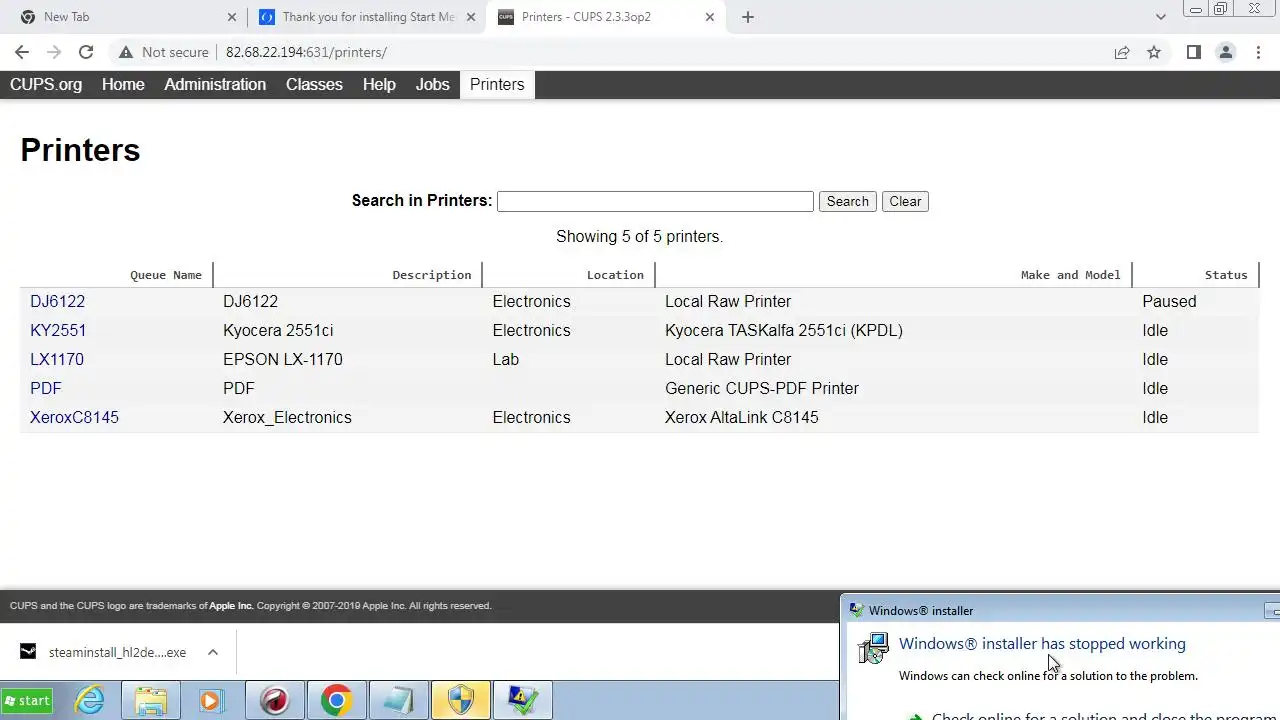The width and height of the screenshot is (1280, 720).
Task: Select the security shield taskbar item
Action: [460, 701]
